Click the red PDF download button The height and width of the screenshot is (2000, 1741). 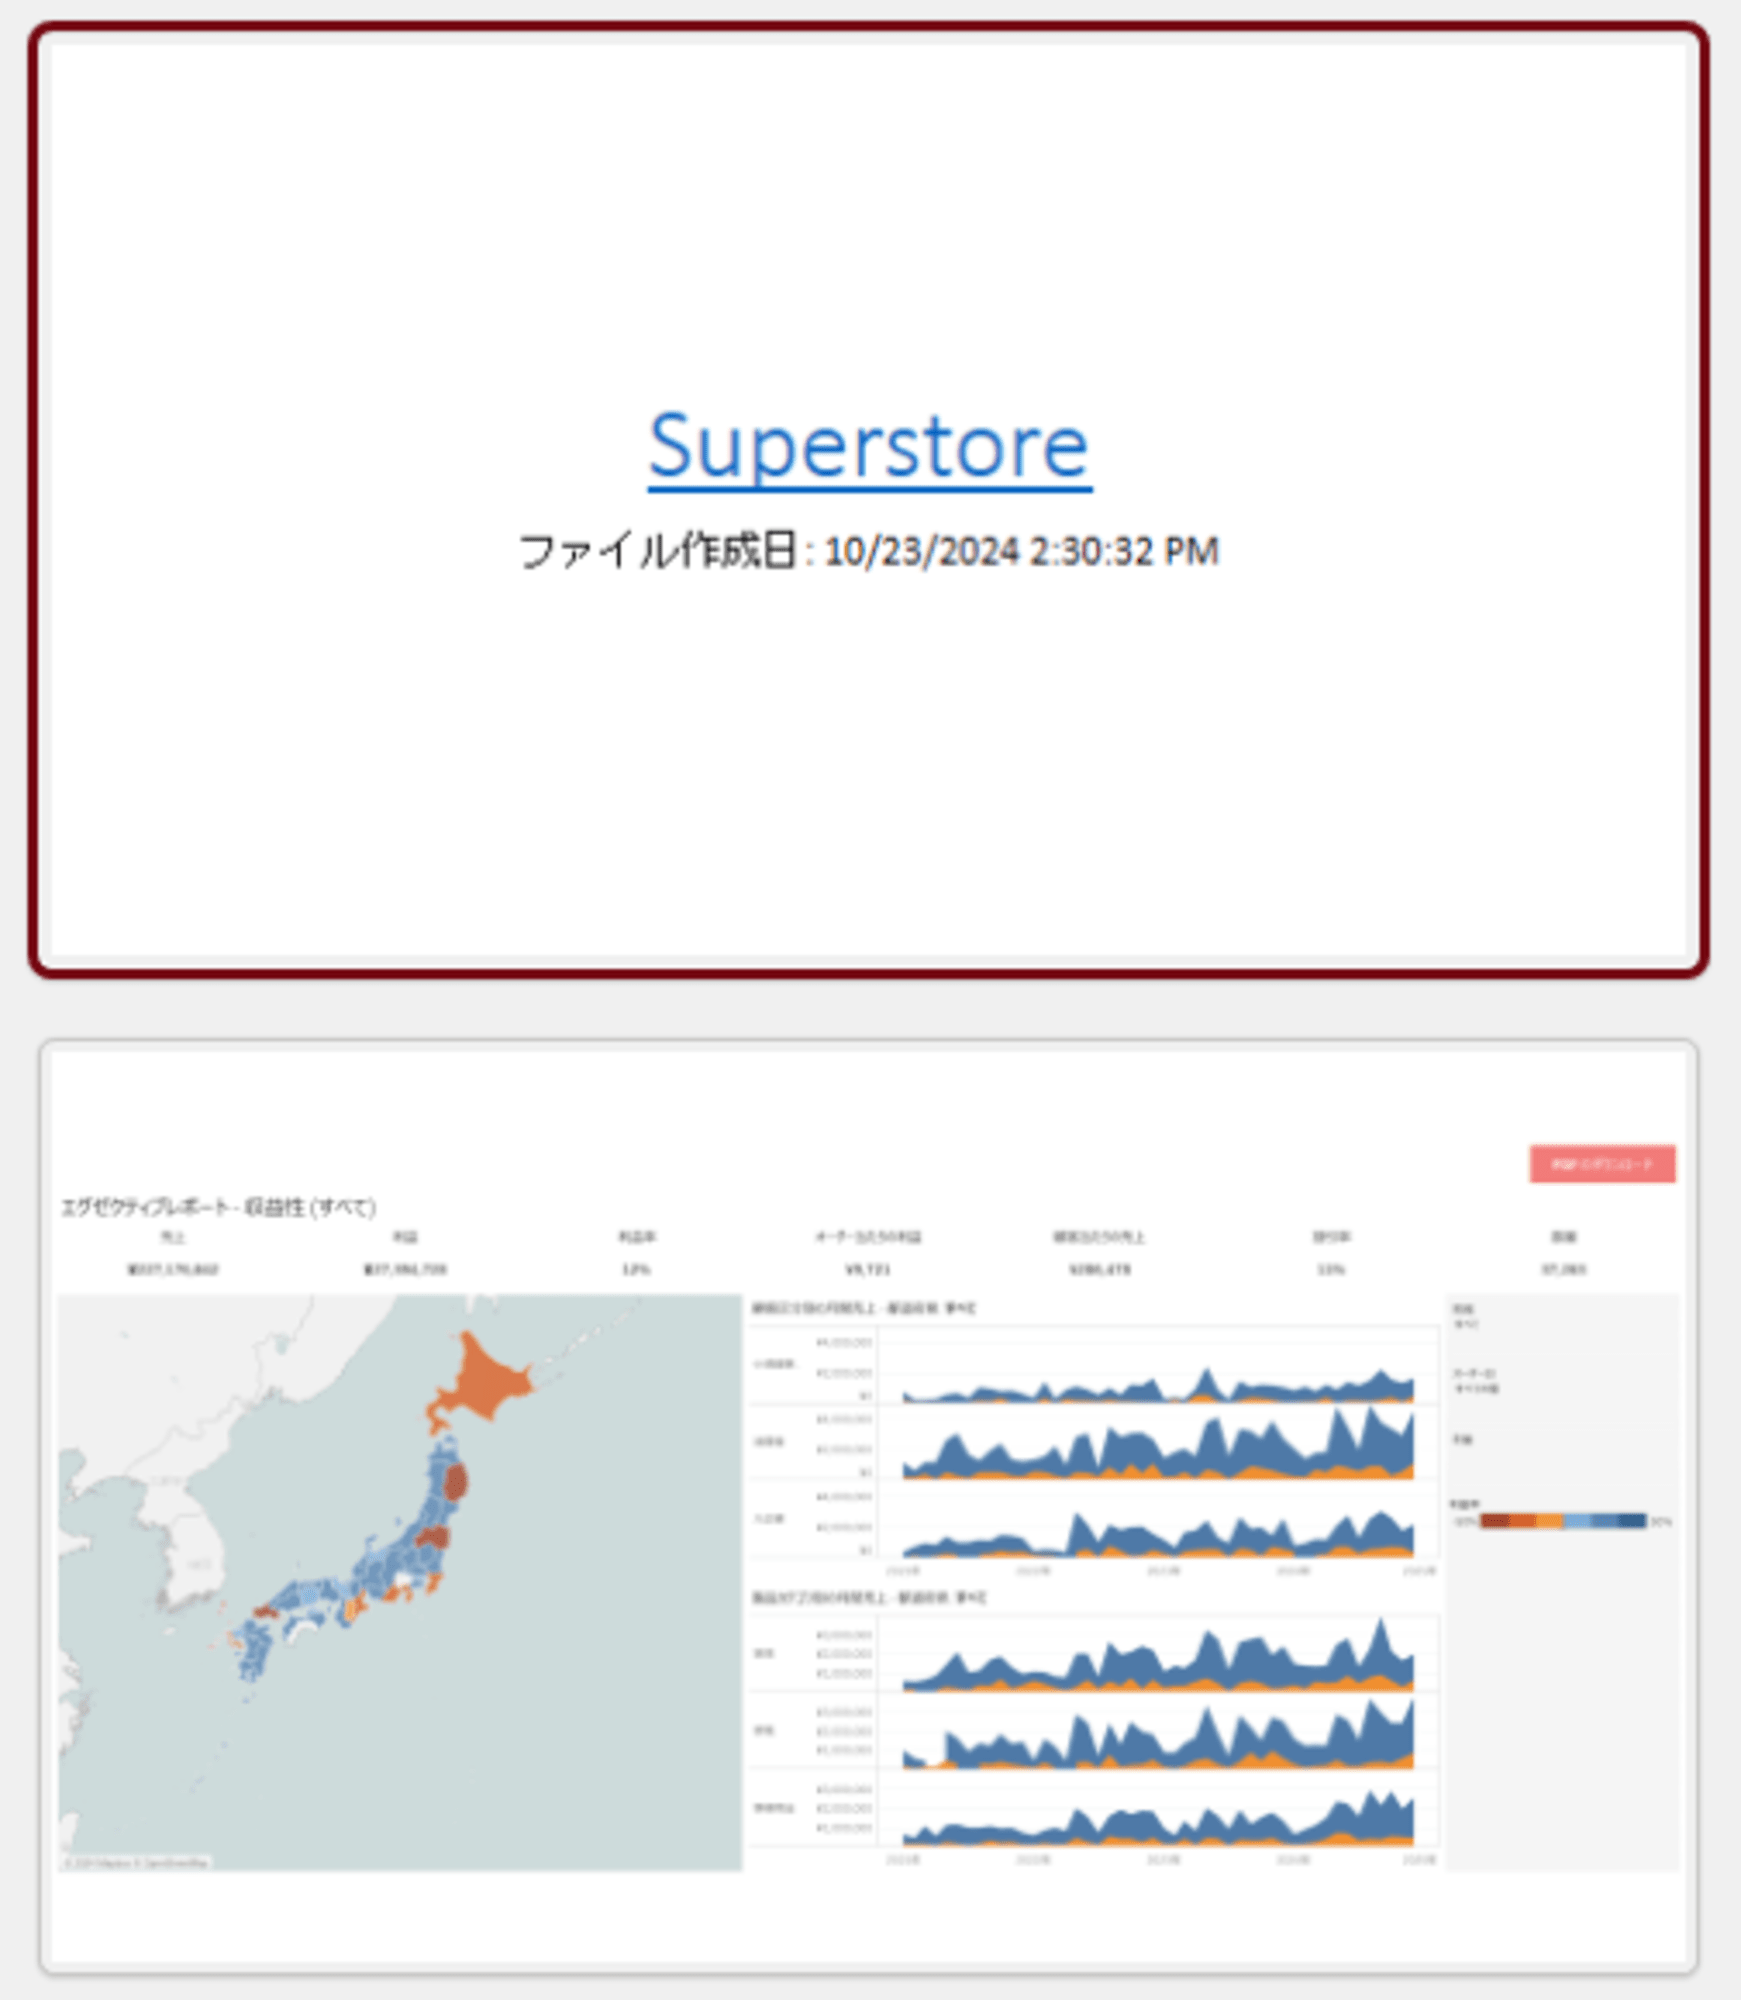[x=1602, y=1164]
